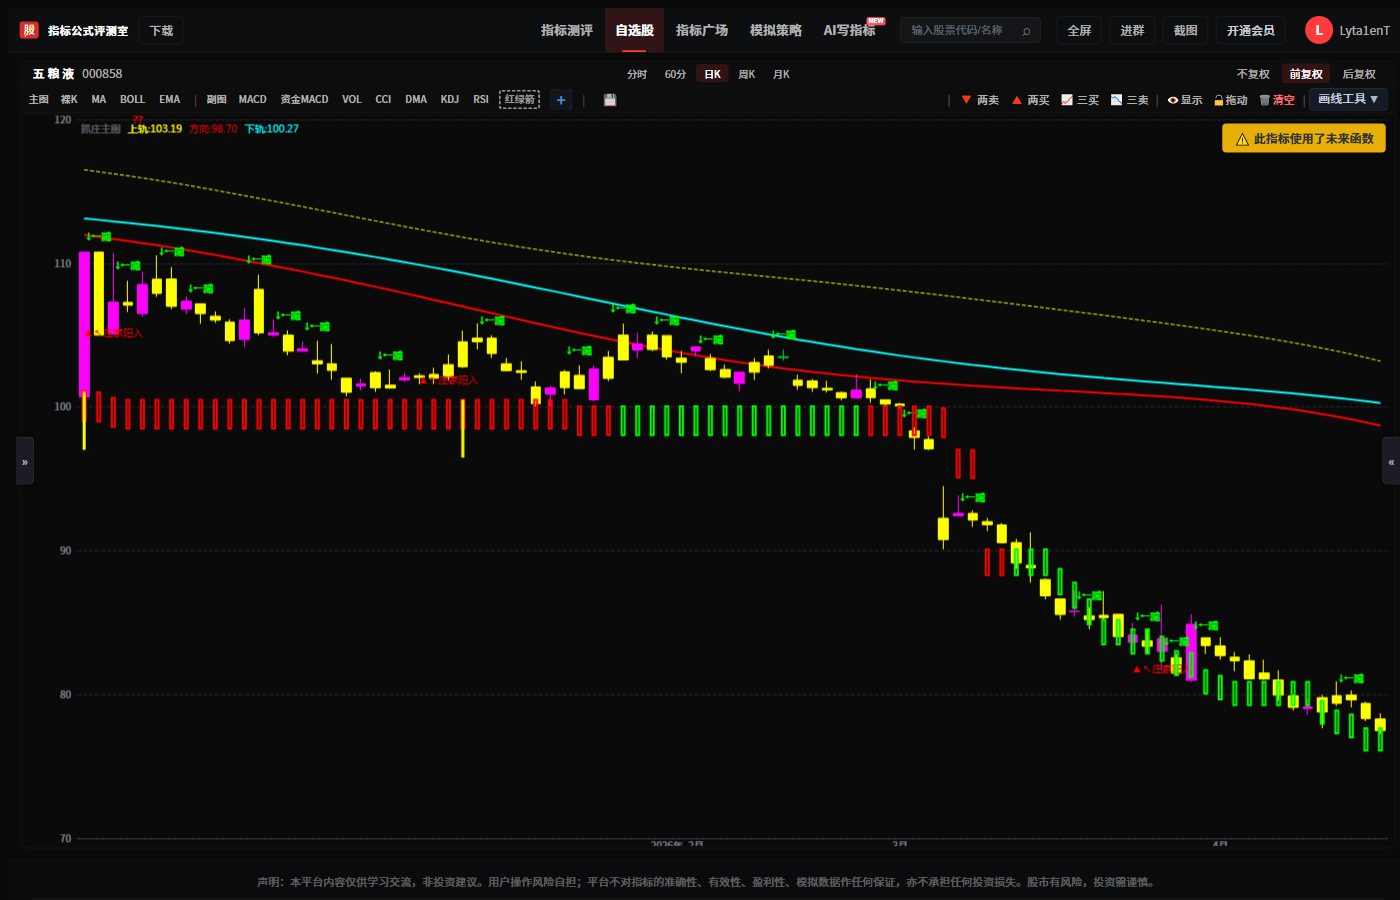
Task: Switch to 日K timeframe
Action: pyautogui.click(x=712, y=74)
